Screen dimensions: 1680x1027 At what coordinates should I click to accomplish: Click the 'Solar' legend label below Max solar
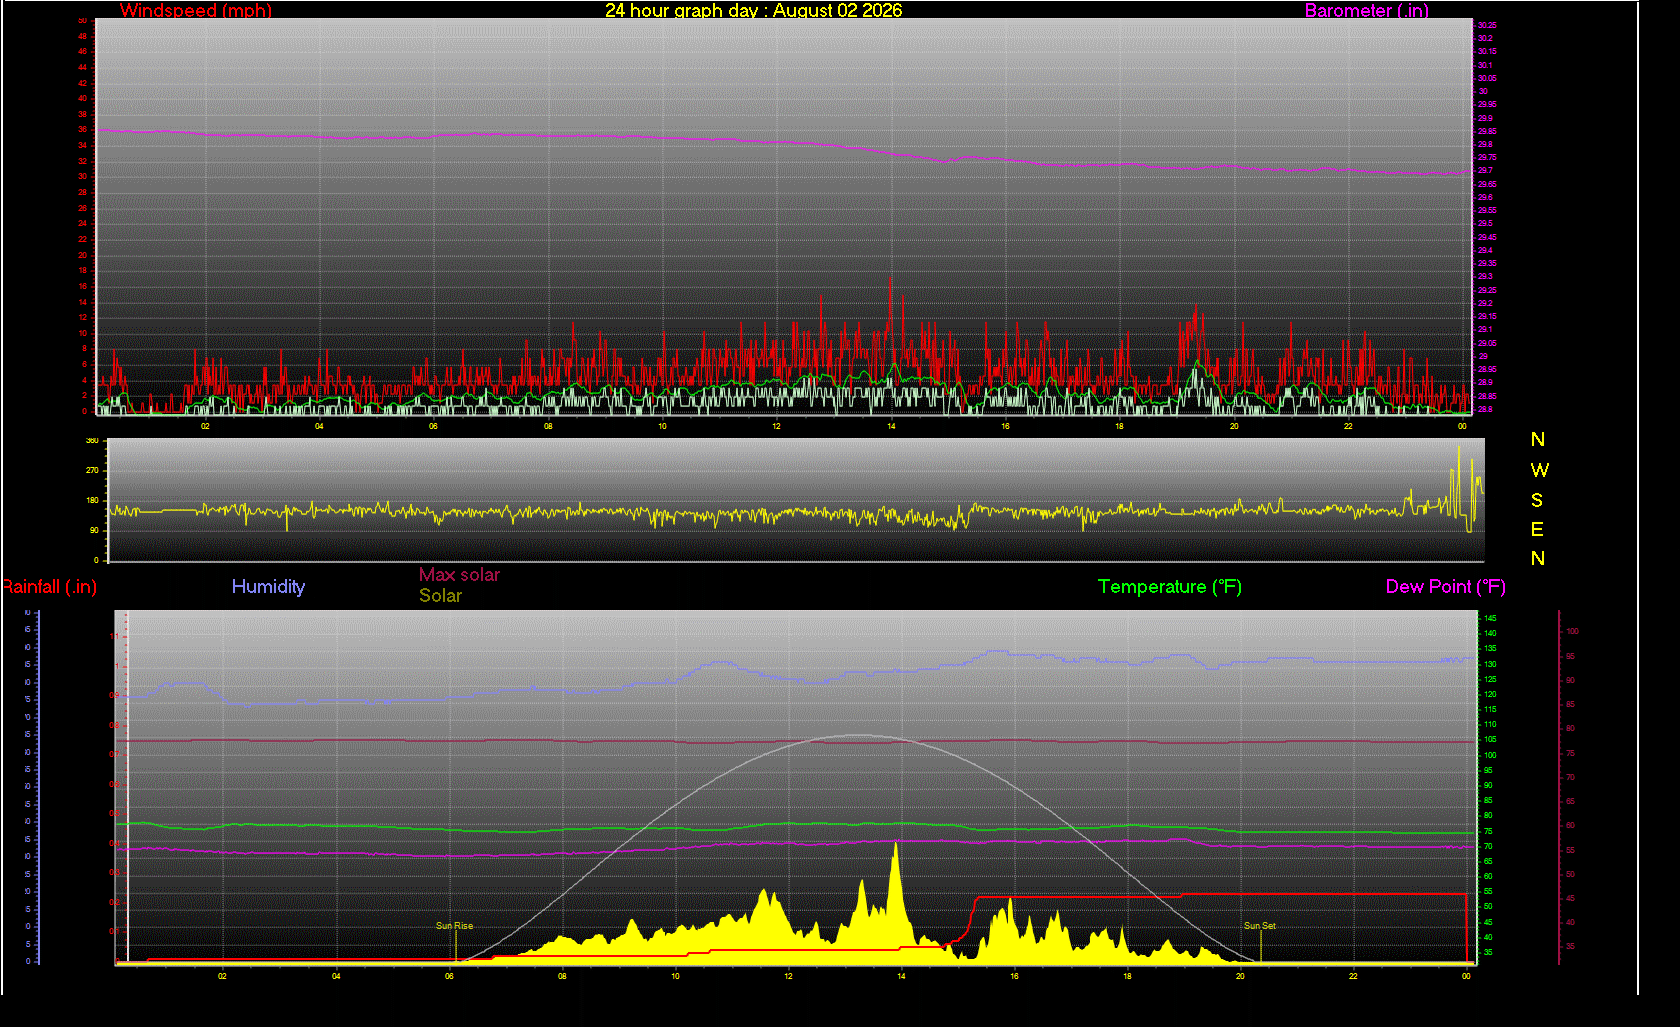point(440,596)
